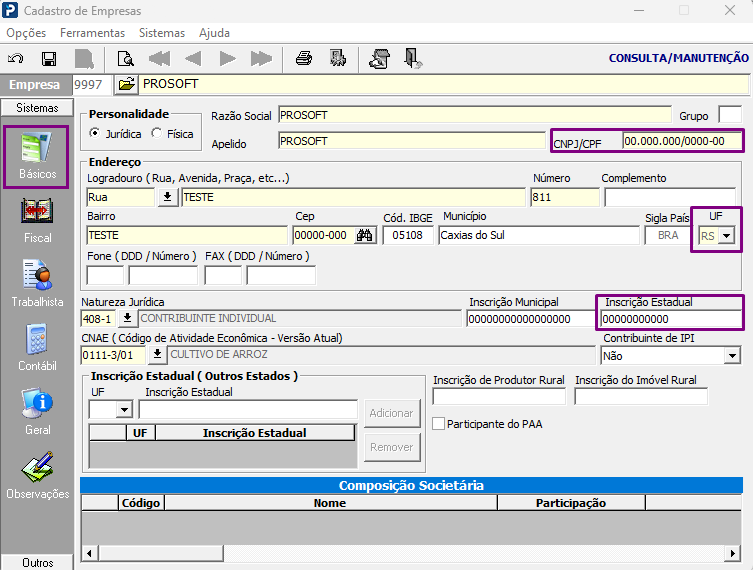753x570 pixels.
Task: Click the Razão Social field
Action: click(x=474, y=115)
